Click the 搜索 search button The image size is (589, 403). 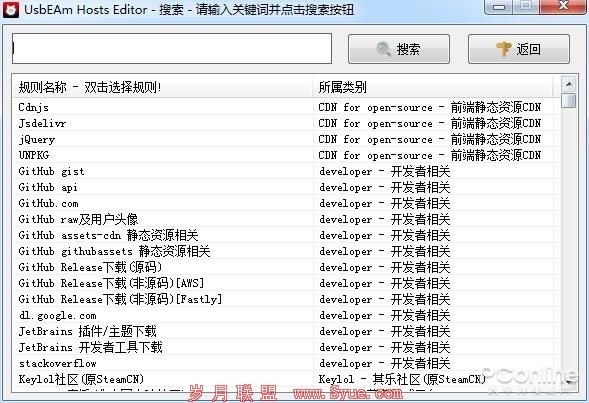399,49
